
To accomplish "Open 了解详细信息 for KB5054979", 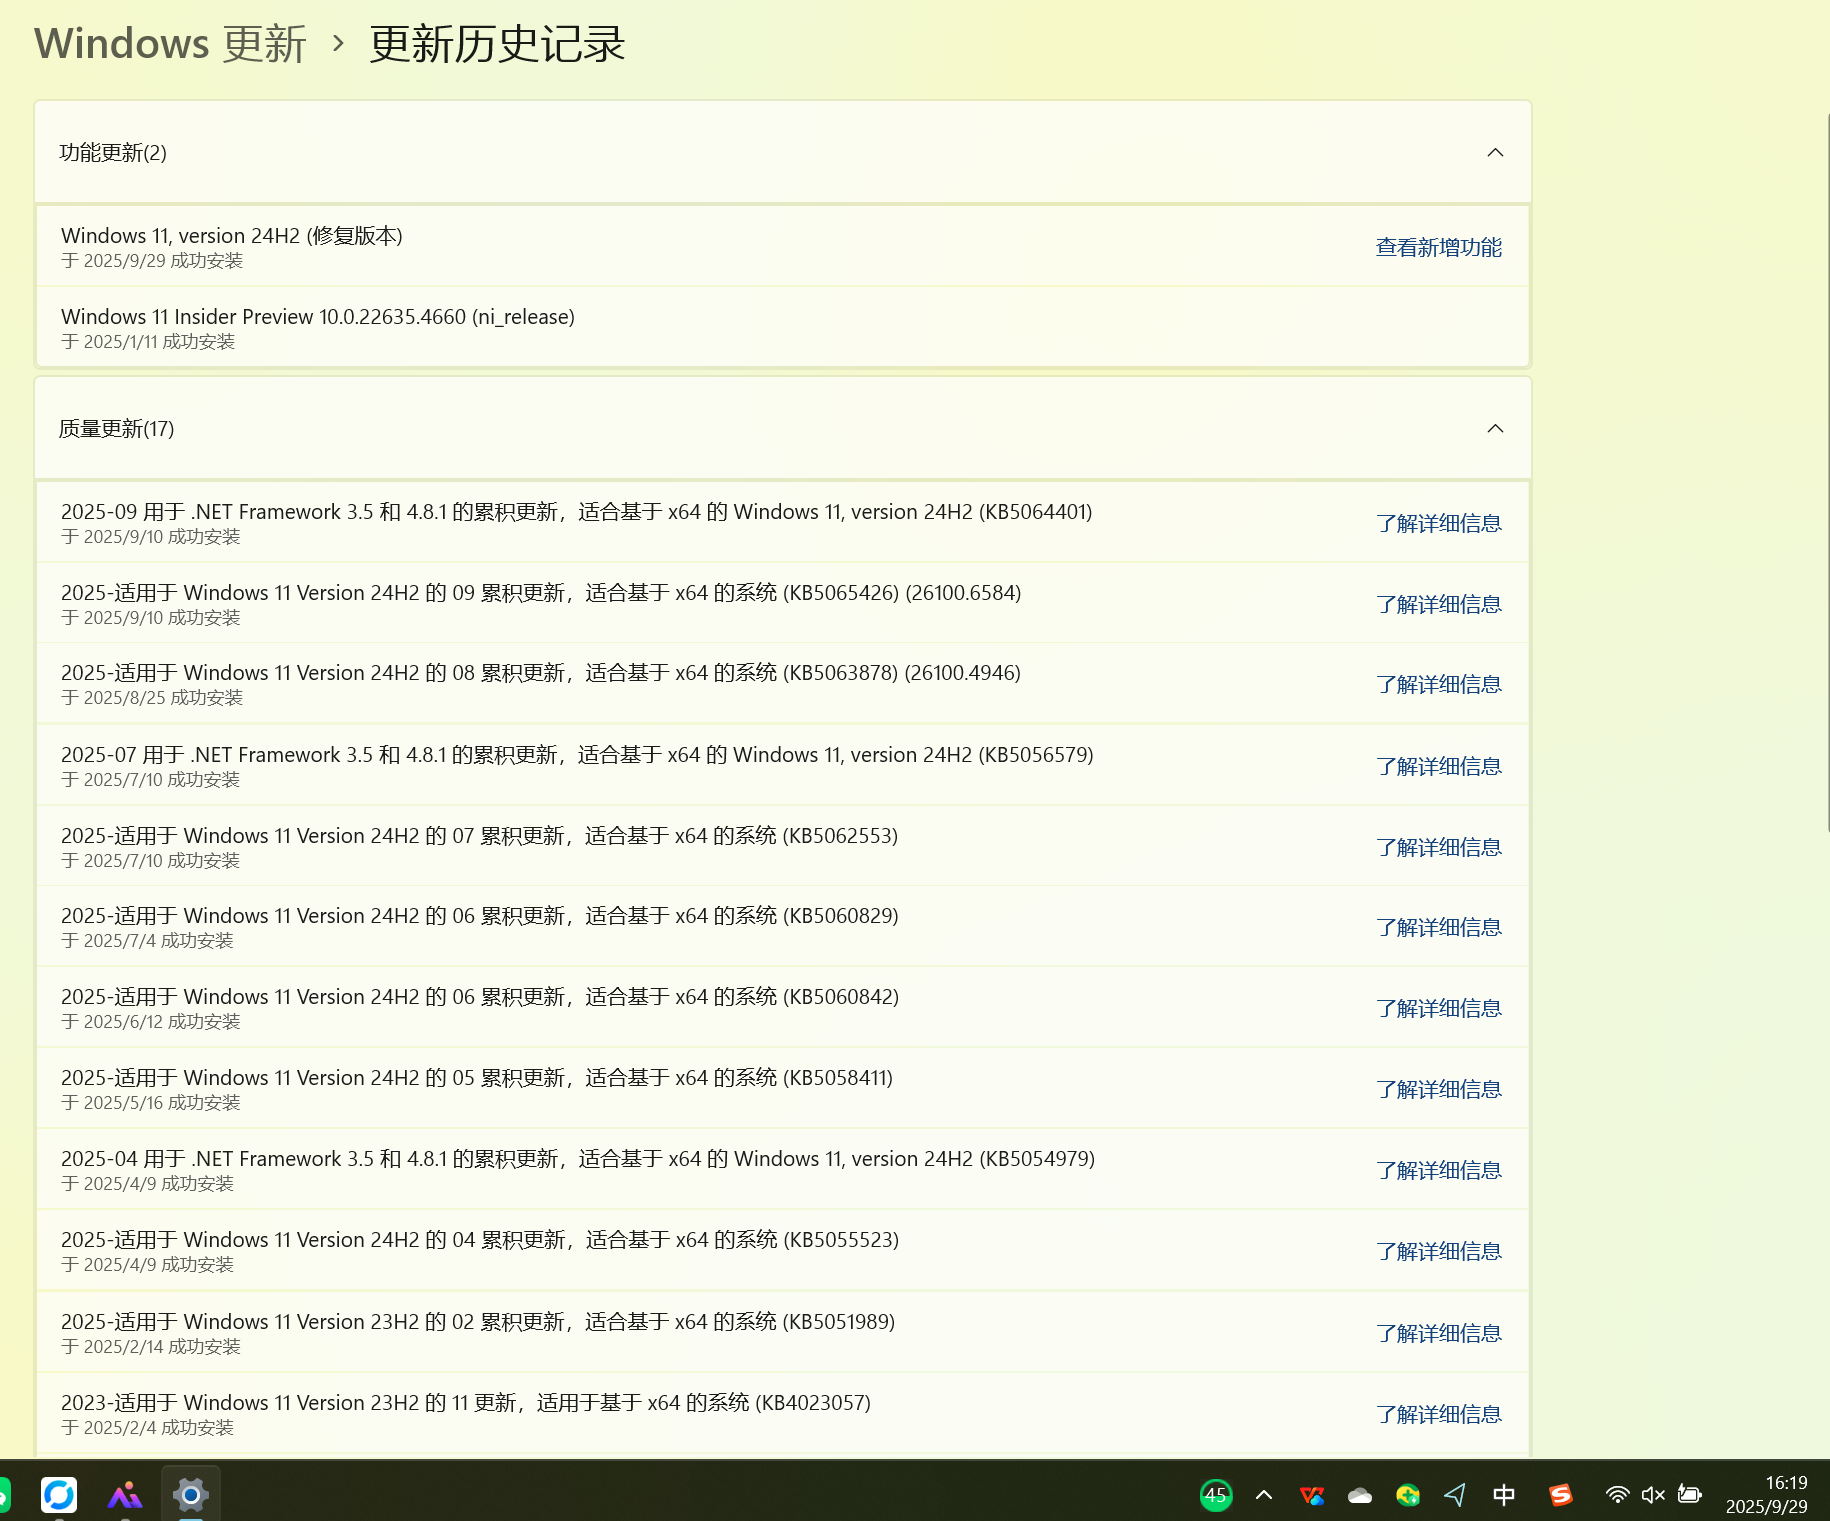I will [x=1438, y=1170].
